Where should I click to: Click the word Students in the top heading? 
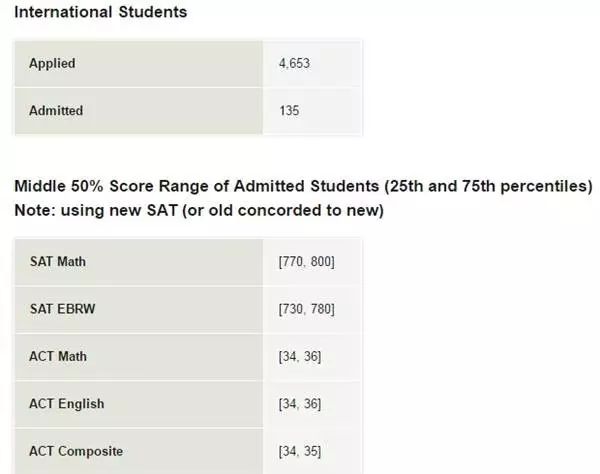click(153, 12)
